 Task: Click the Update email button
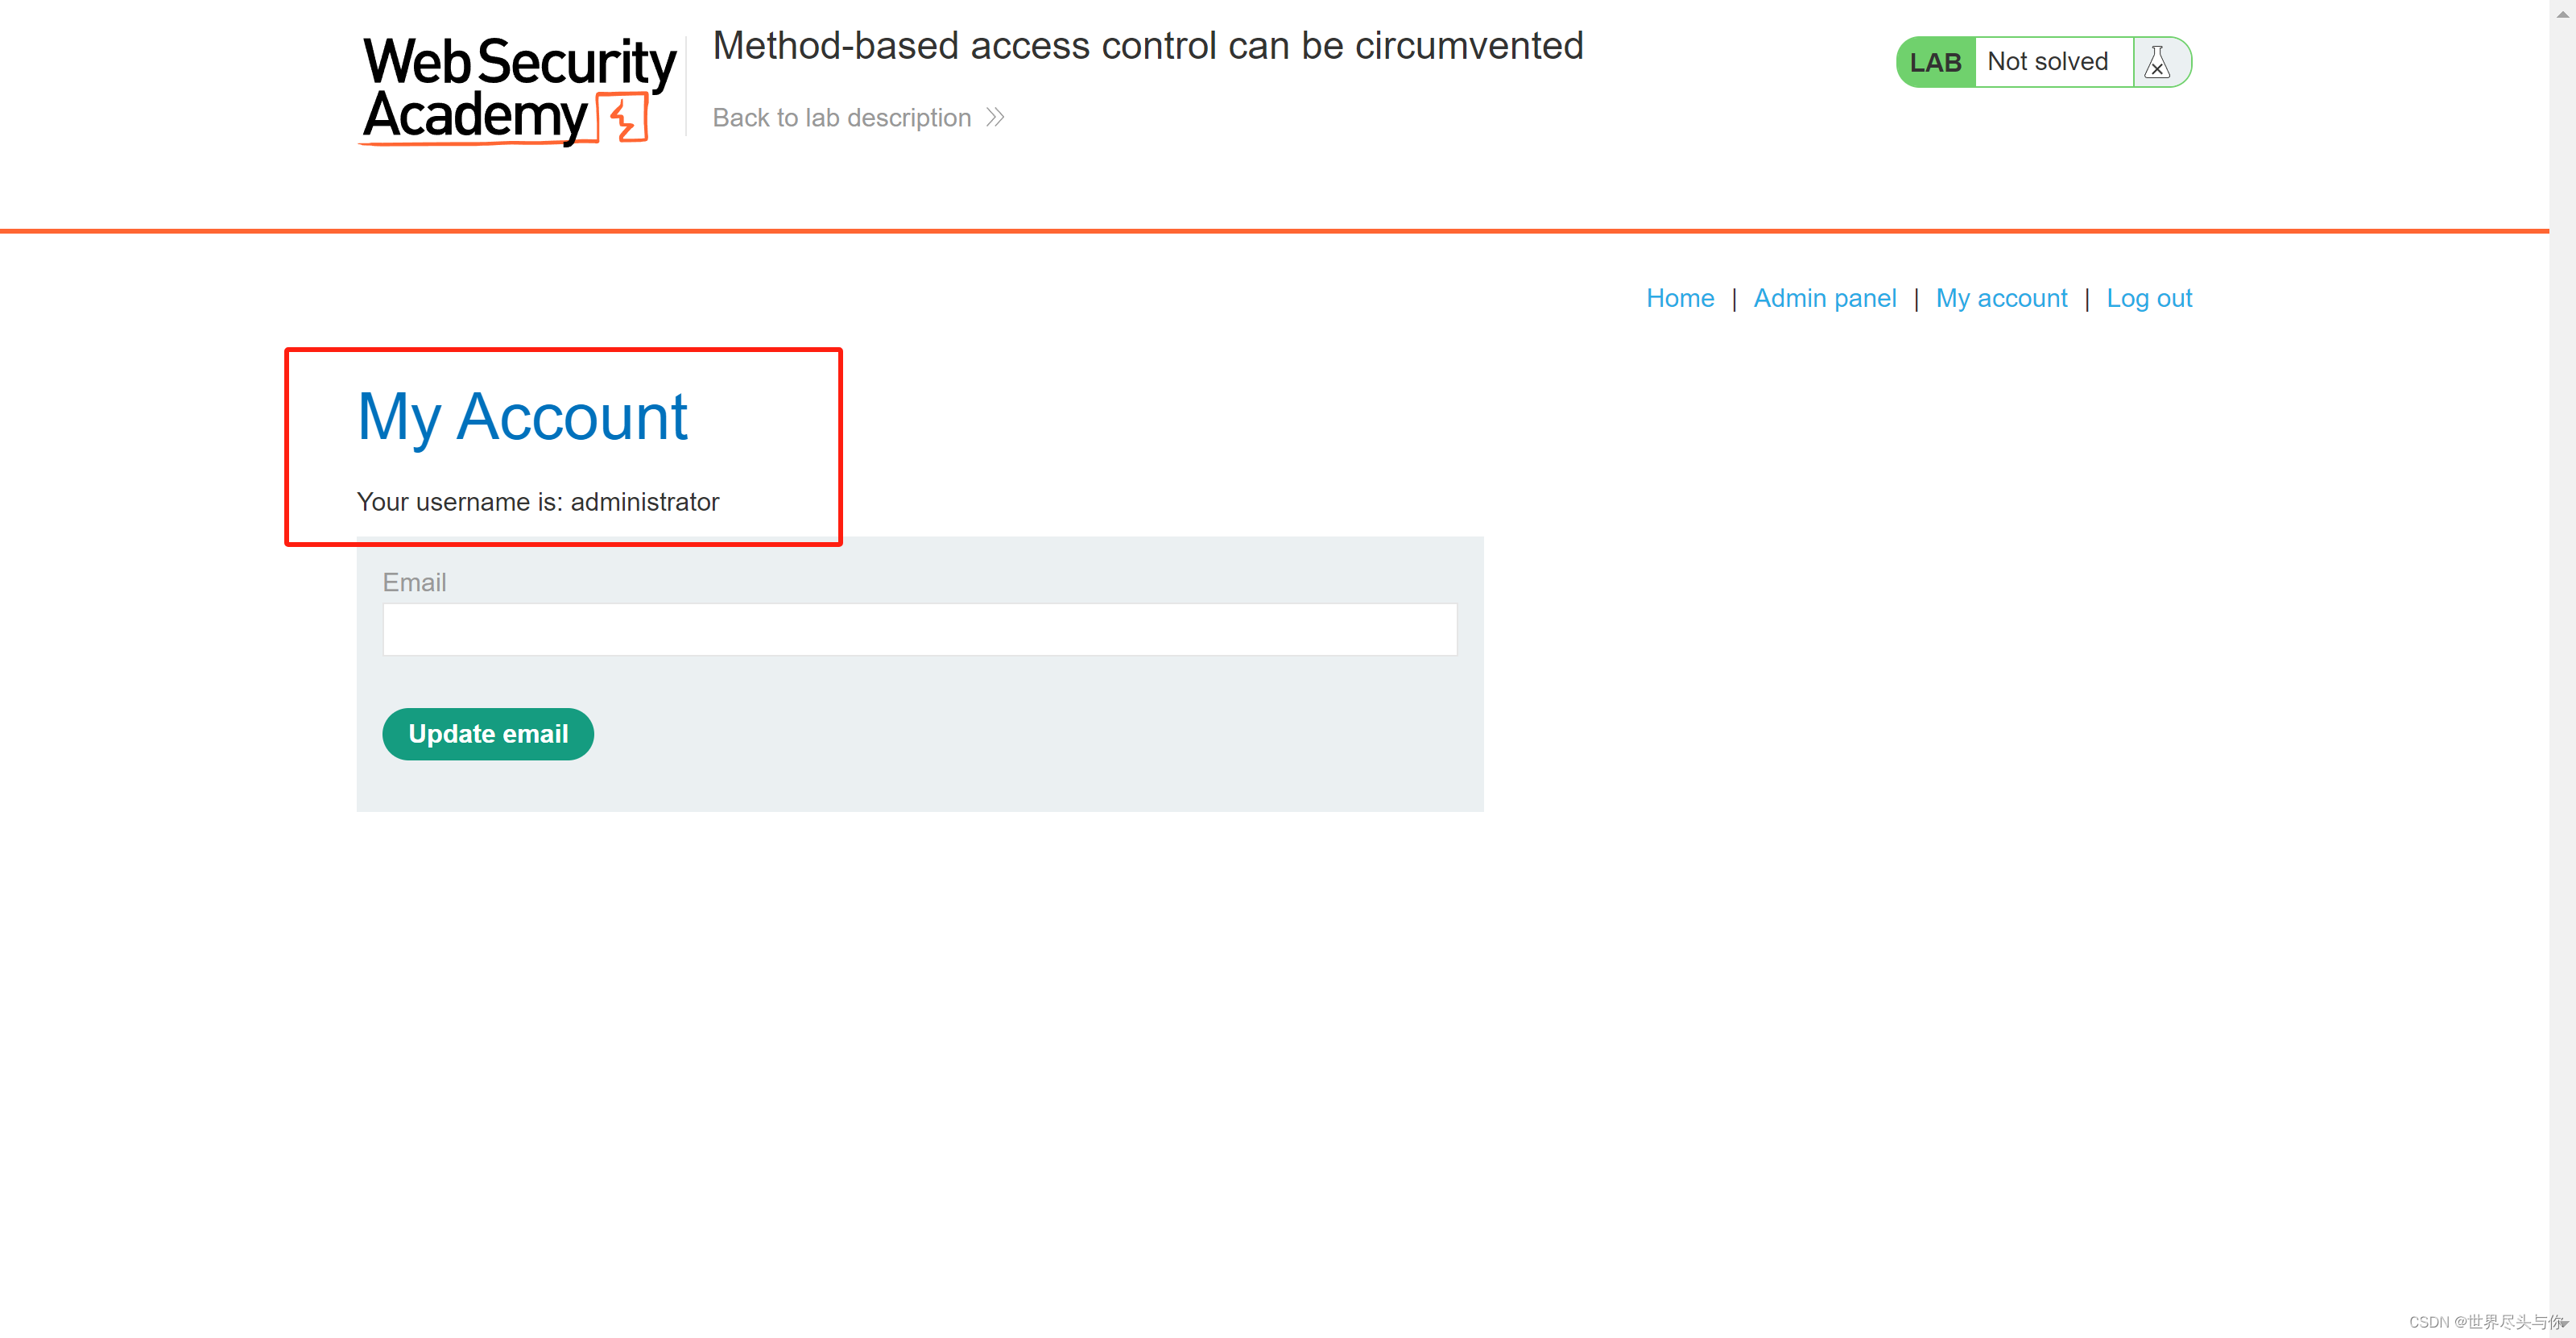point(492,733)
